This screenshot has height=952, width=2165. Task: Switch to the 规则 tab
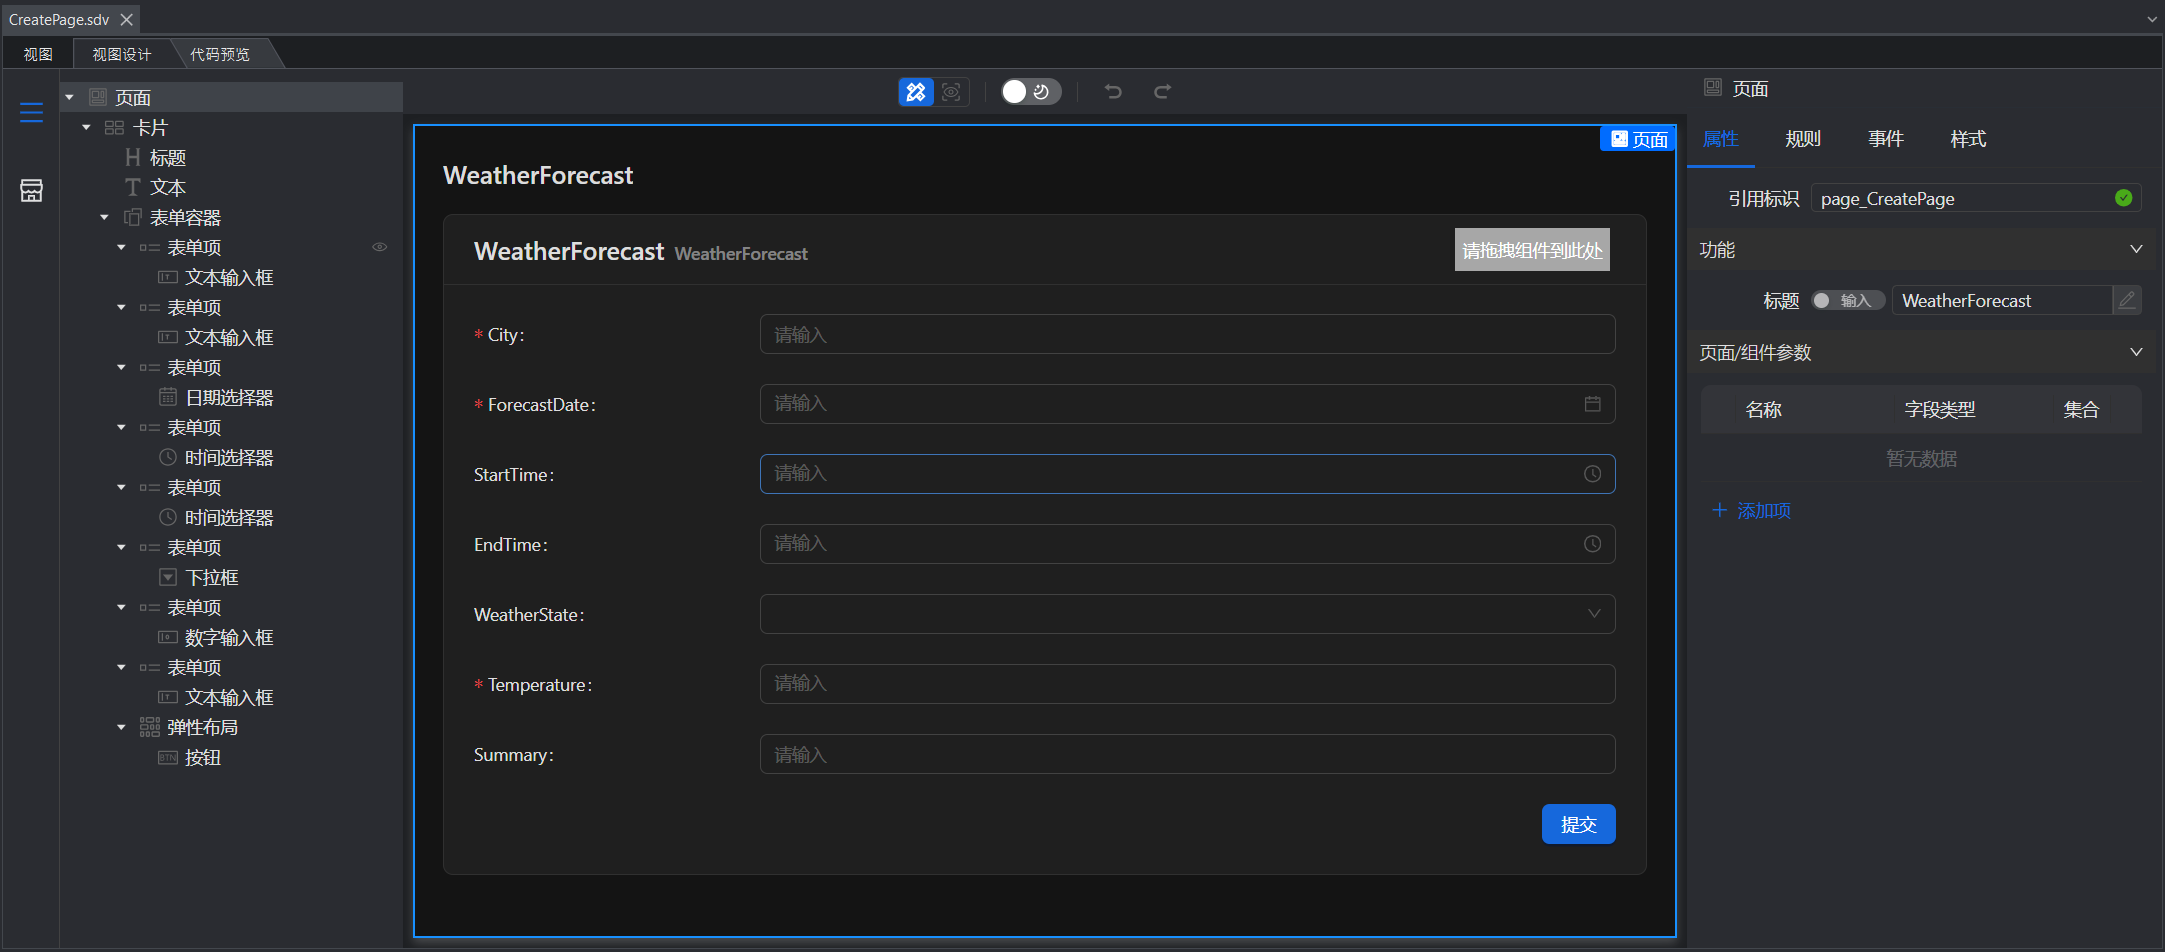[x=1803, y=139]
